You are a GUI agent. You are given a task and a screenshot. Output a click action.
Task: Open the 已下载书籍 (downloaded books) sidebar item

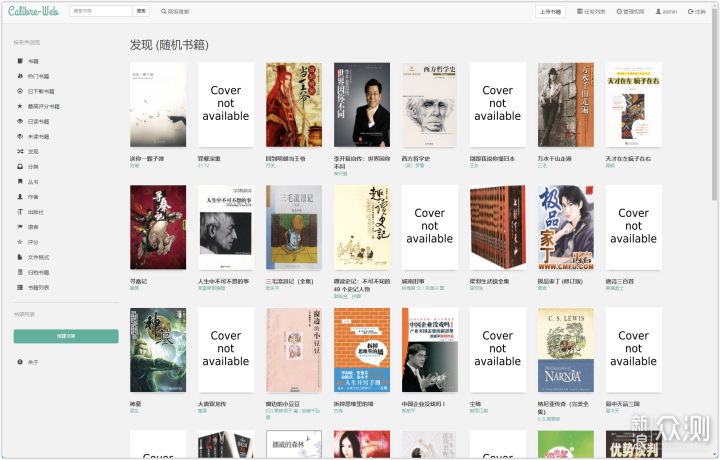click(40, 91)
